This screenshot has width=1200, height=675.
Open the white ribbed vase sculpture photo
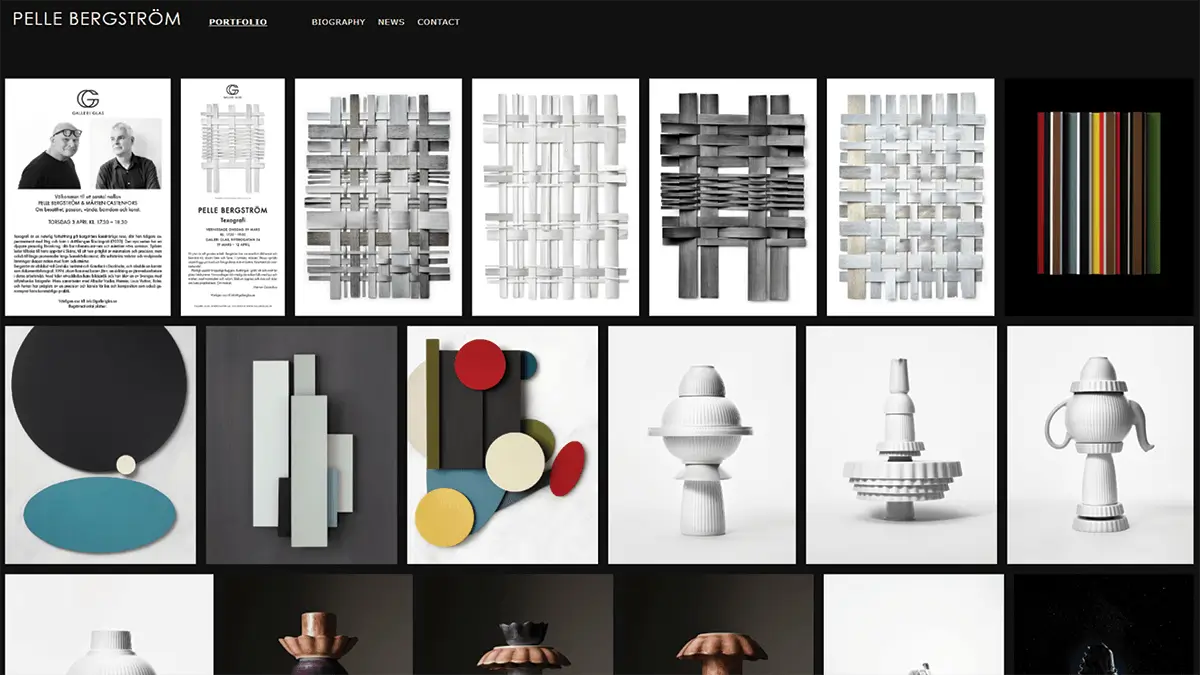[702, 445]
